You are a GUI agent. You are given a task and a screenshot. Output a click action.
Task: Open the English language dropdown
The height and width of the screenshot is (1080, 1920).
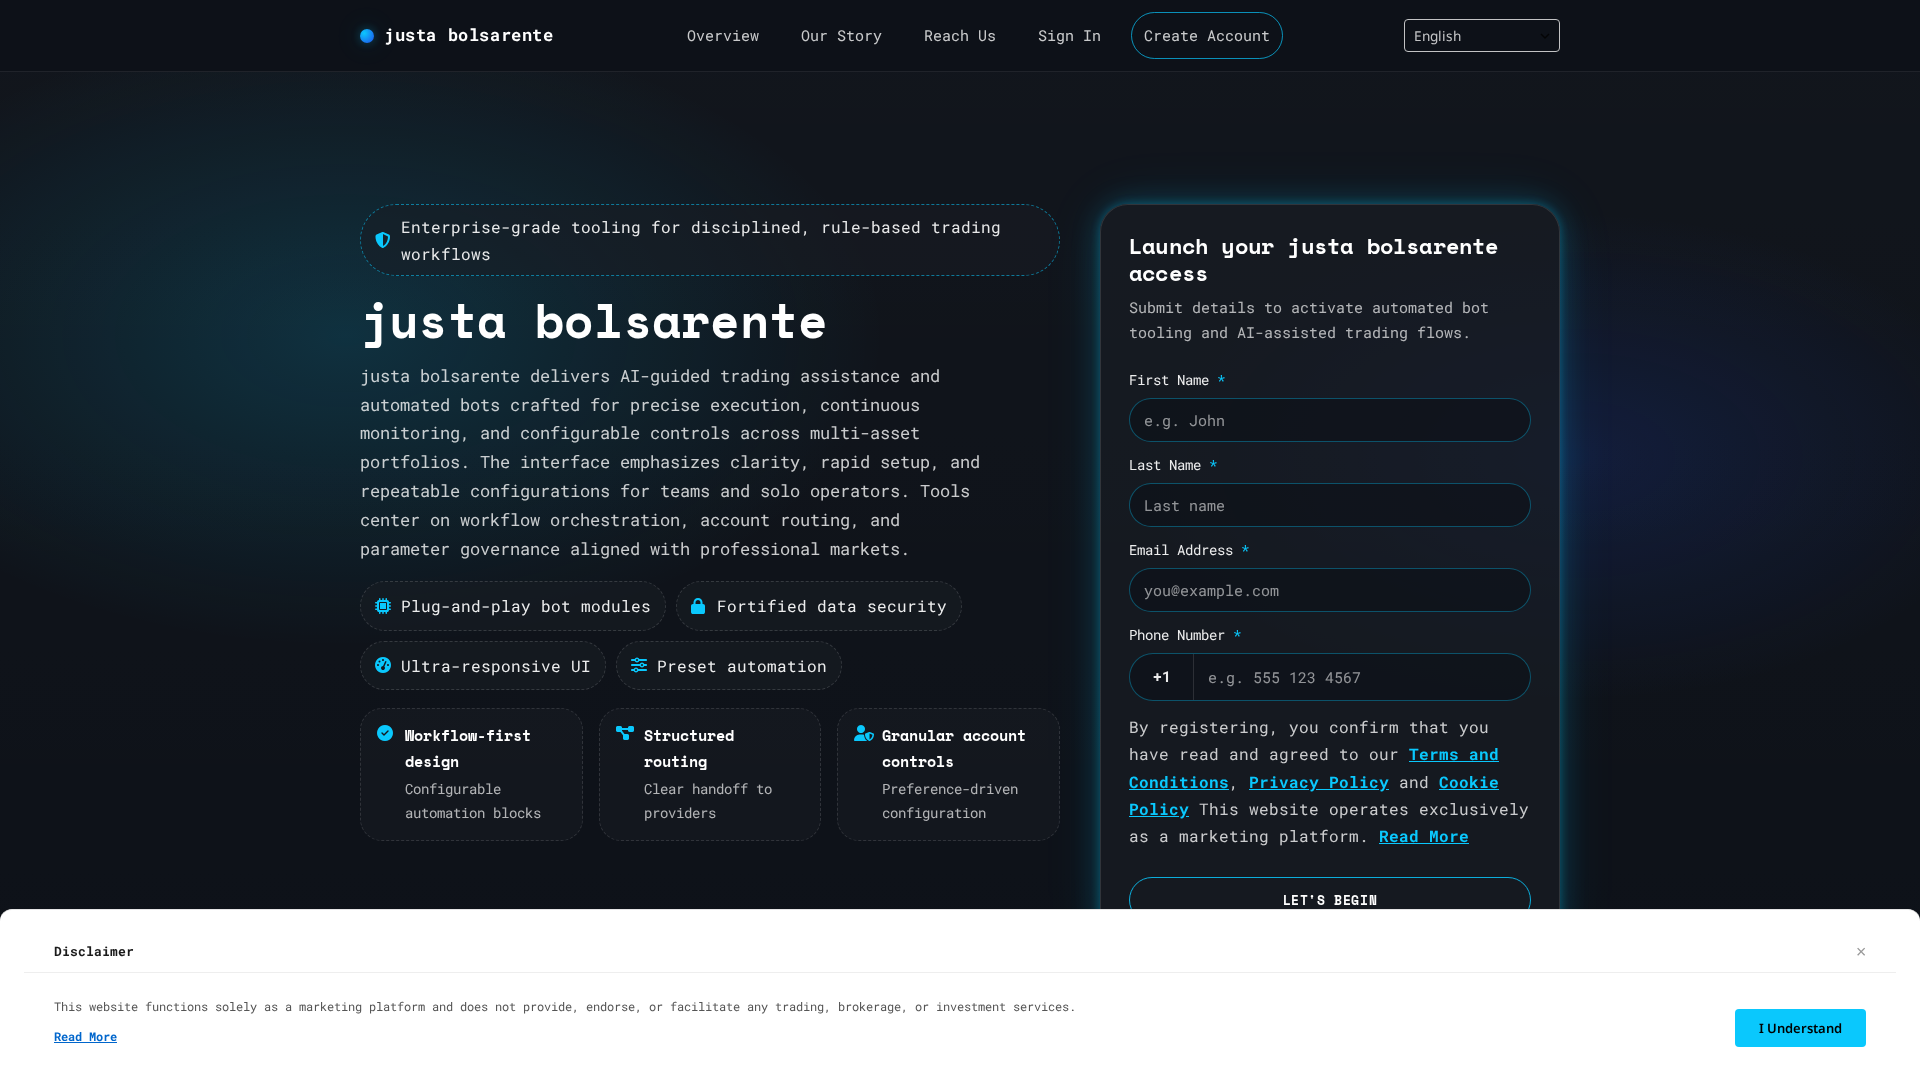pyautogui.click(x=1481, y=36)
